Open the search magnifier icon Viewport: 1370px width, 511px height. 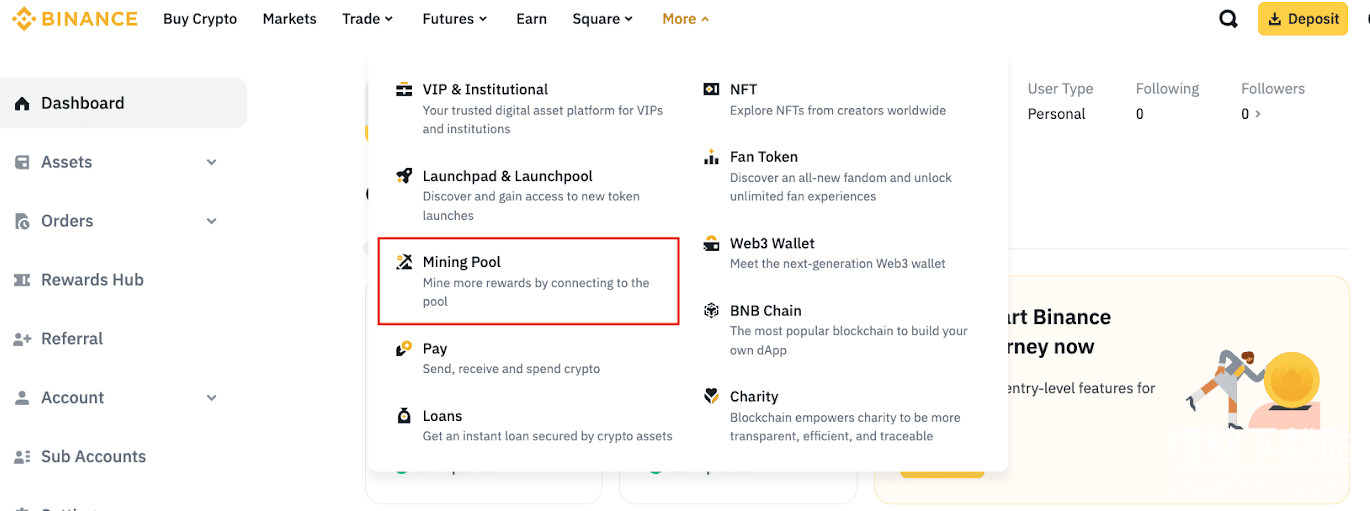(1228, 19)
